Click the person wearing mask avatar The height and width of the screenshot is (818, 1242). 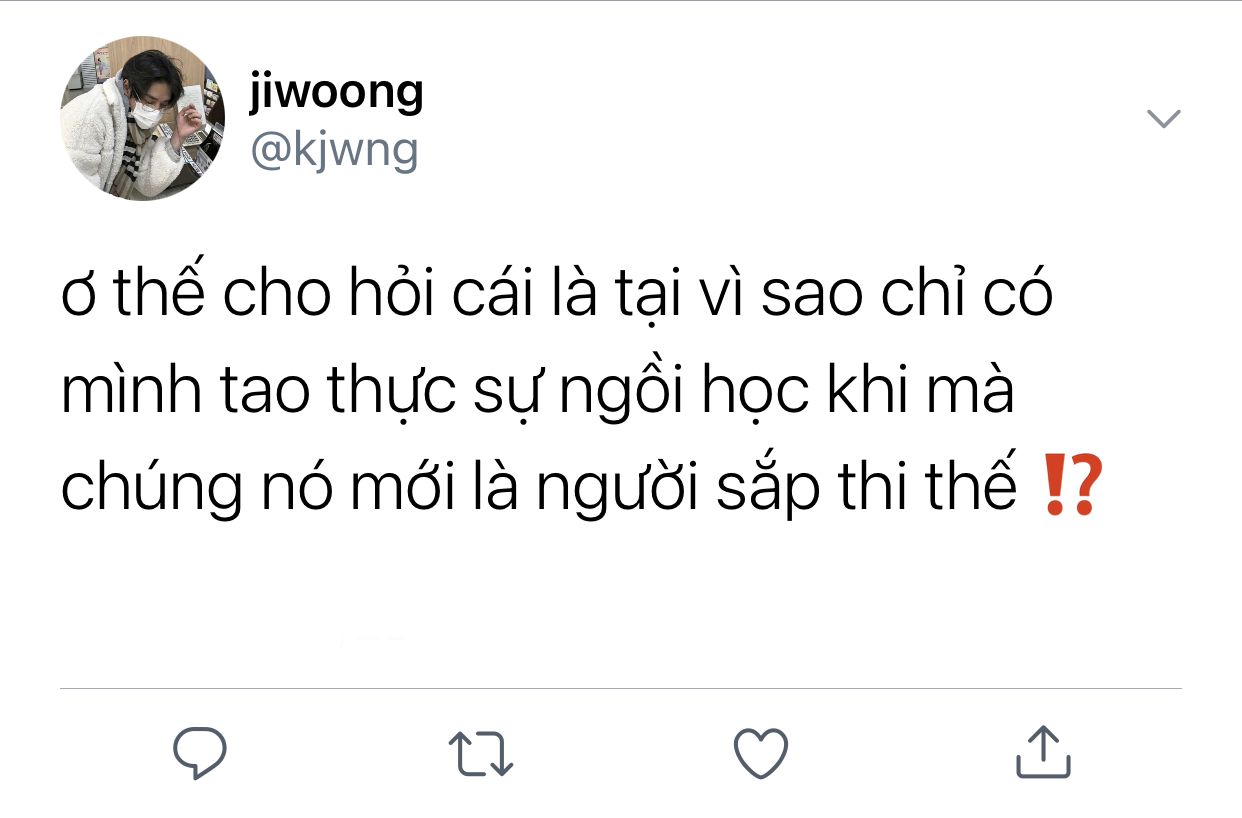point(142,118)
